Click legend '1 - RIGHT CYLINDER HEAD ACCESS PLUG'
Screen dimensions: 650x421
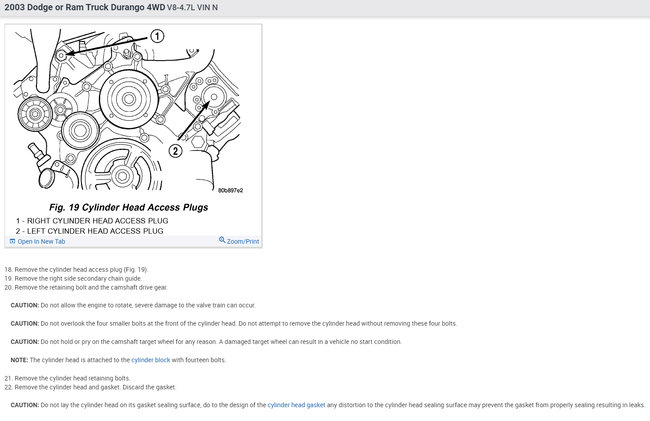point(92,221)
